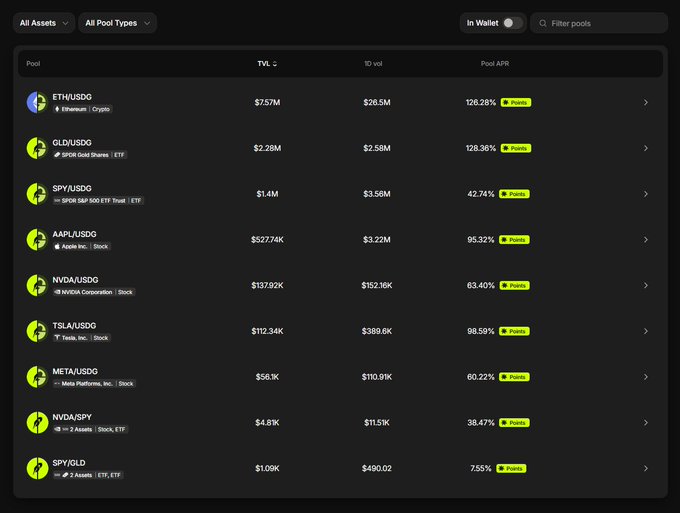Click the SPDR Gold Shares ETF tag
The height and width of the screenshot is (513, 680).
point(90,155)
